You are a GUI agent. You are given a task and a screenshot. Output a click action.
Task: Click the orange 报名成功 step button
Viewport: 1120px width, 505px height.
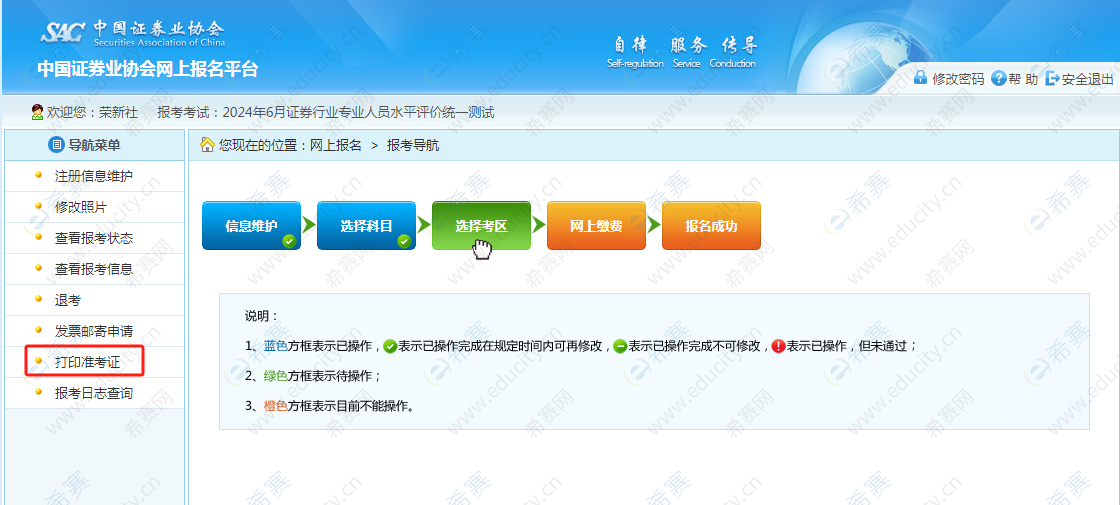pos(711,226)
